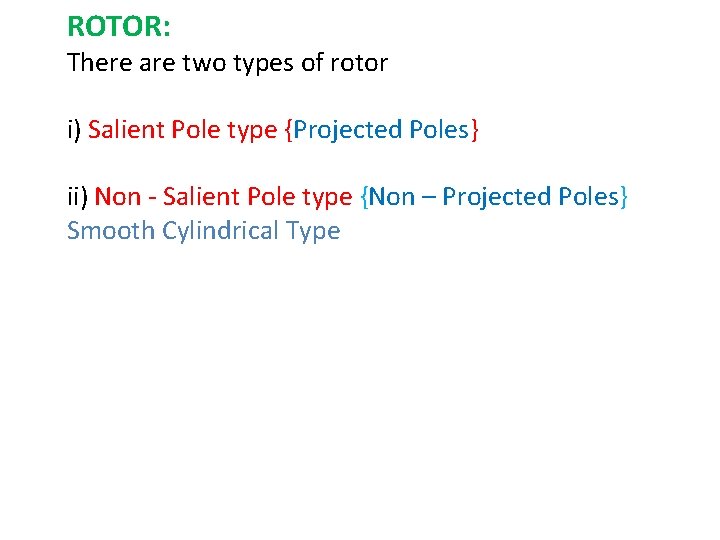The height and width of the screenshot is (540, 720).
Task: Click the word "There" starting the intro sentence
Action: 100,62
